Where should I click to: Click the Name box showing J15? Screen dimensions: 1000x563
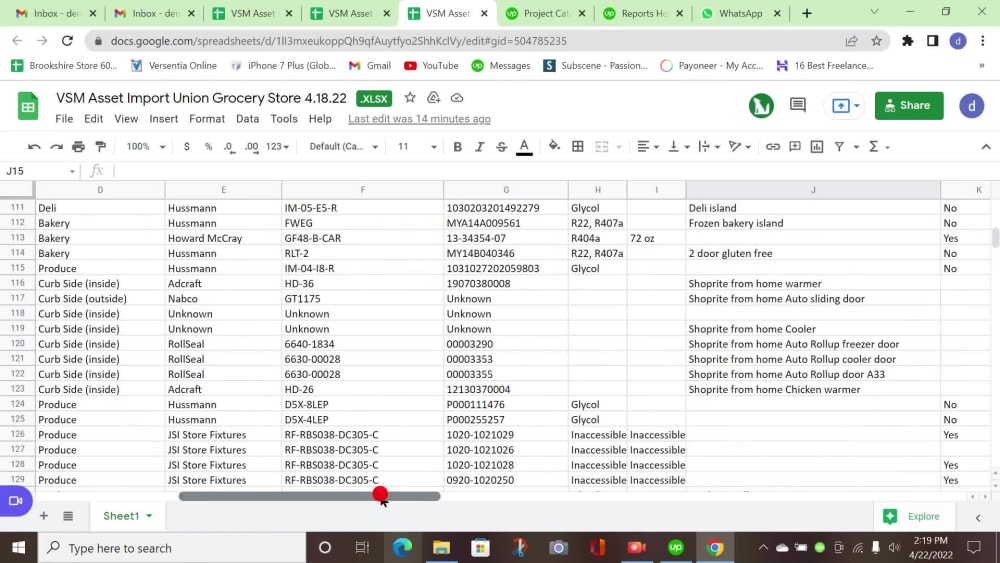point(40,171)
